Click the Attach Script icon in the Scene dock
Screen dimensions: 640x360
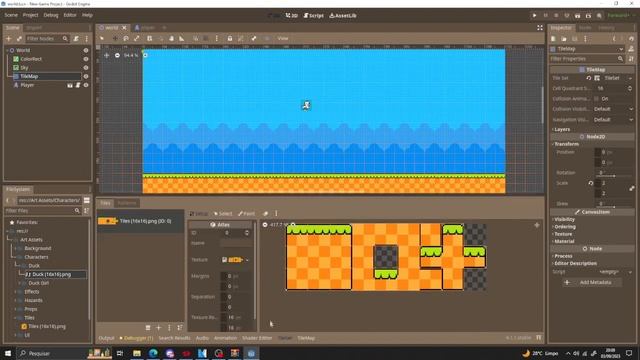tap(76, 38)
